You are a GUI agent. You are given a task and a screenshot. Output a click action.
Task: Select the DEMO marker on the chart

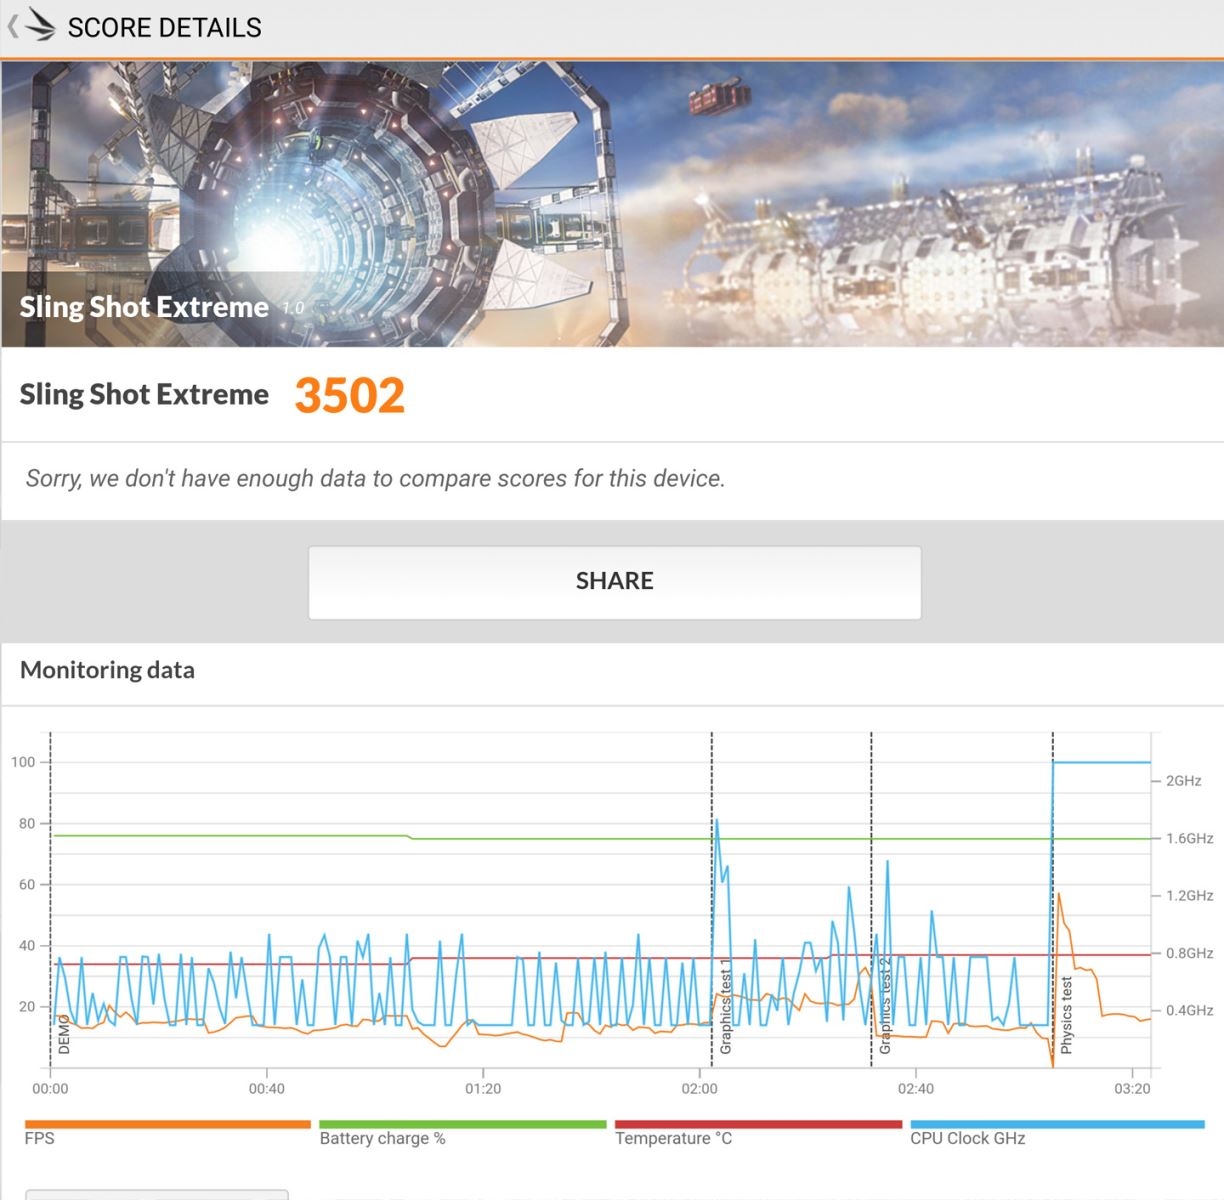pos(63,1035)
